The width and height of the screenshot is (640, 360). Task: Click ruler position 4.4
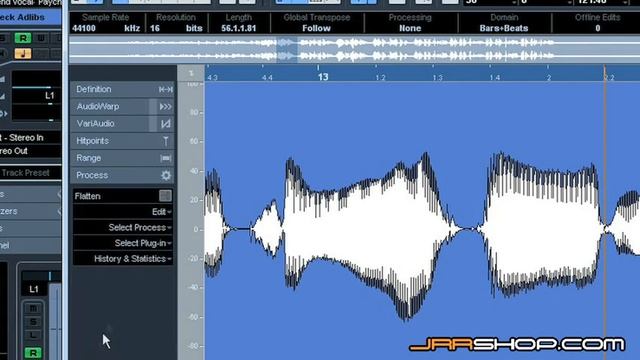(267, 78)
